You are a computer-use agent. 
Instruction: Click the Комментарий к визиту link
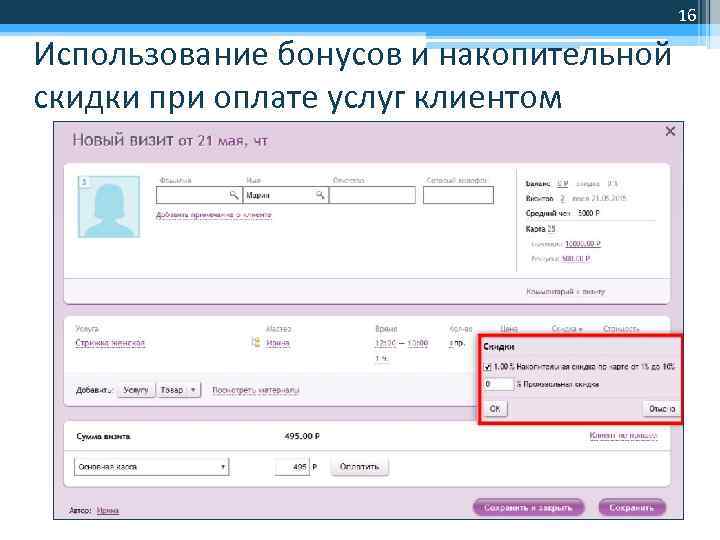click(566, 292)
